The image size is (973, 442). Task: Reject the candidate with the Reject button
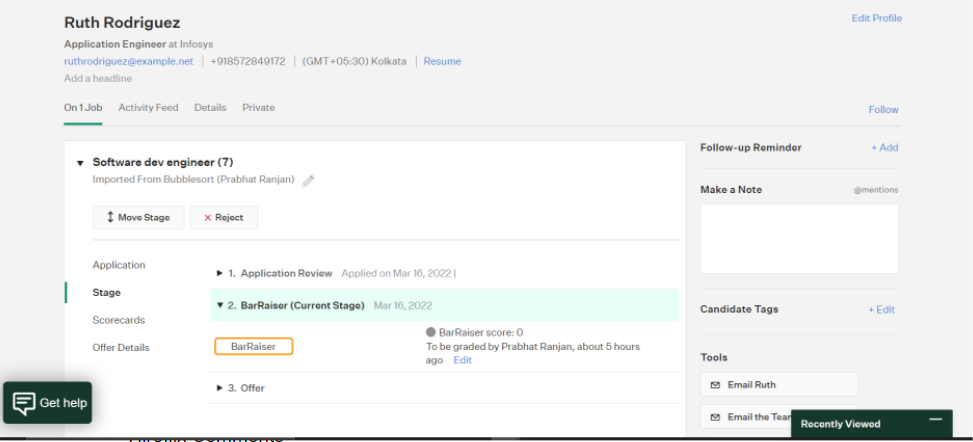tap(224, 218)
